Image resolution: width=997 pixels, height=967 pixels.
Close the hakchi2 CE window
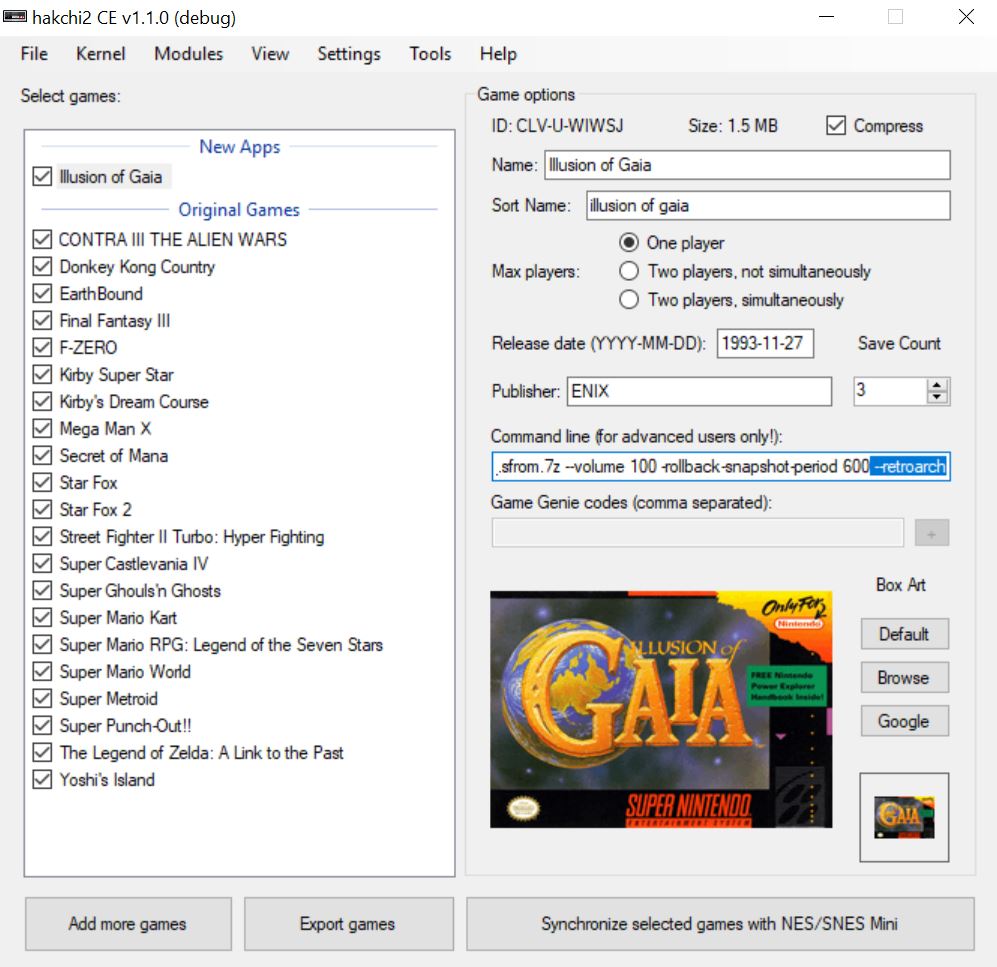click(966, 17)
